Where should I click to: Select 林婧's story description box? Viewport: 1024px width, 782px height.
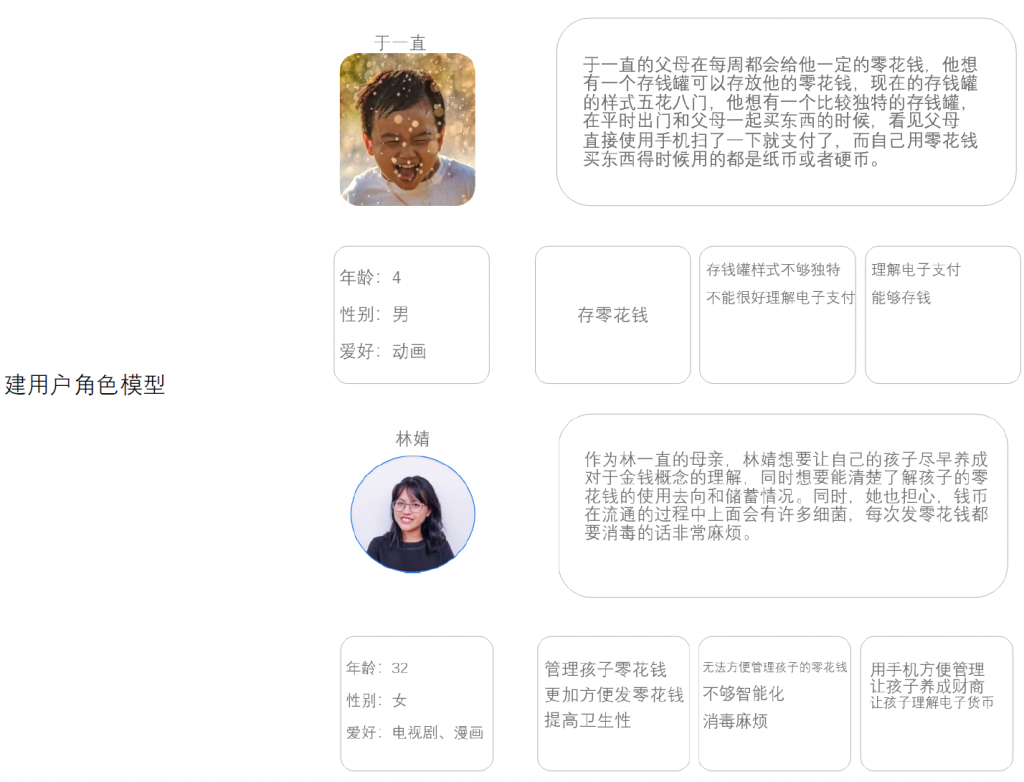783,506
